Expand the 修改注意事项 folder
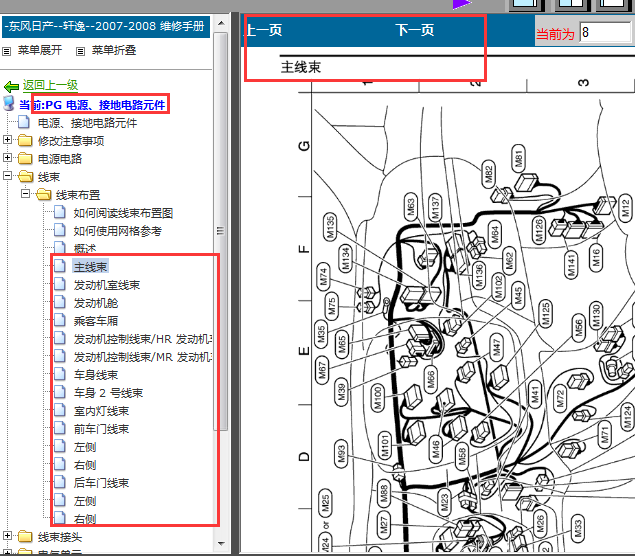635x556 pixels. 7,140
